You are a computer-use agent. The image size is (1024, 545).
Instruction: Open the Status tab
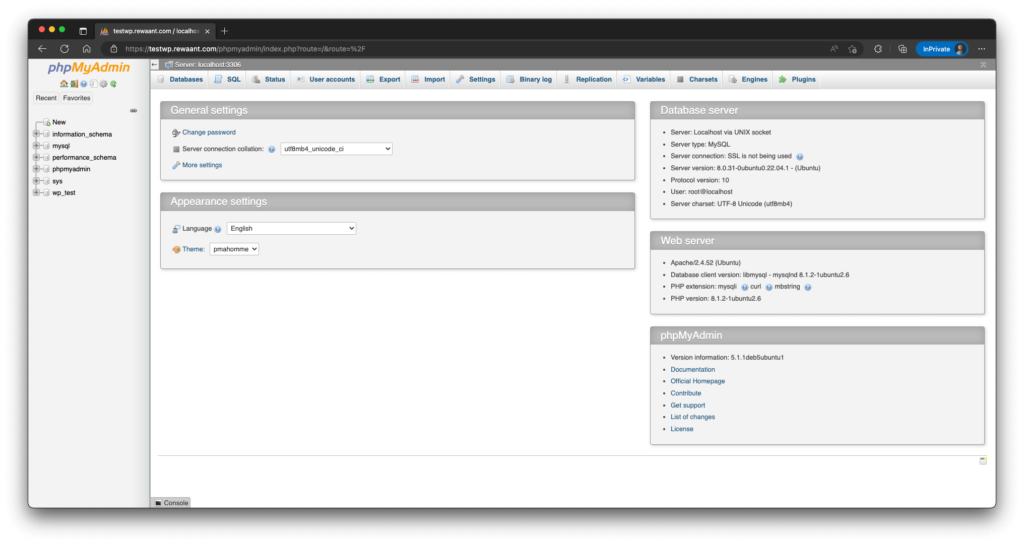coord(268,80)
